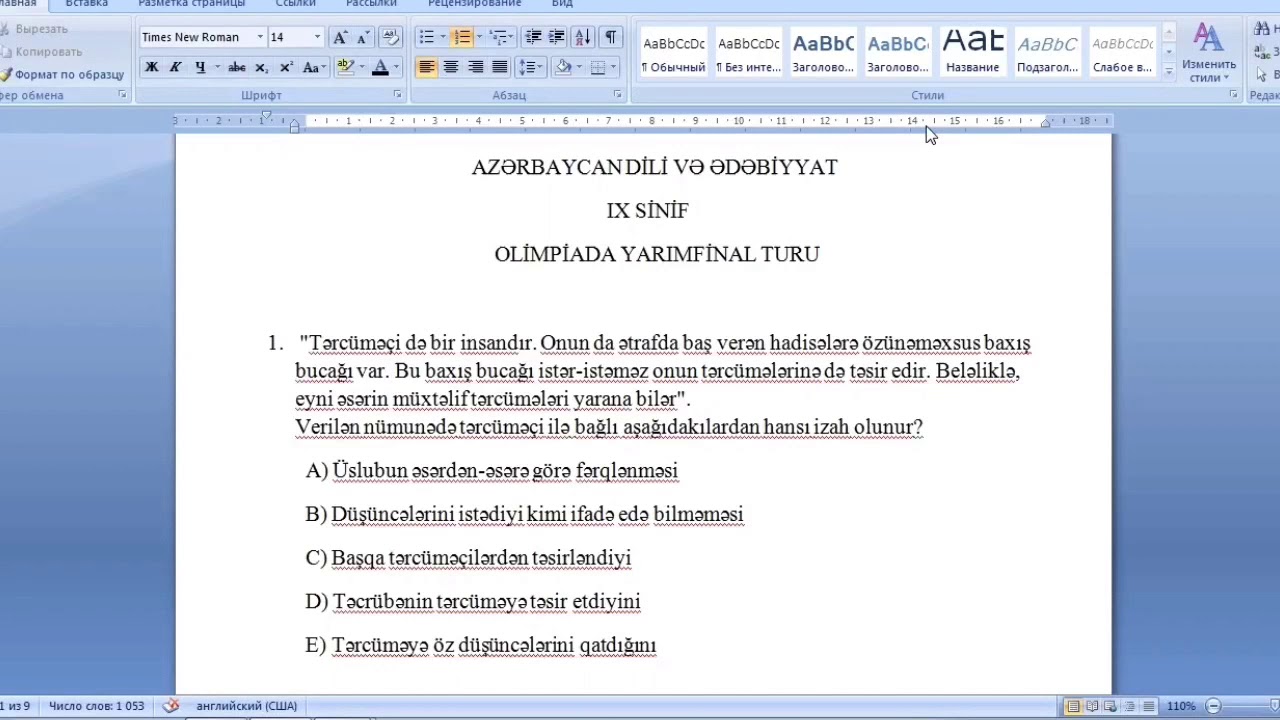Toggle italic (К) formatting
Image resolution: width=1280 pixels, height=720 pixels.
[x=176, y=67]
